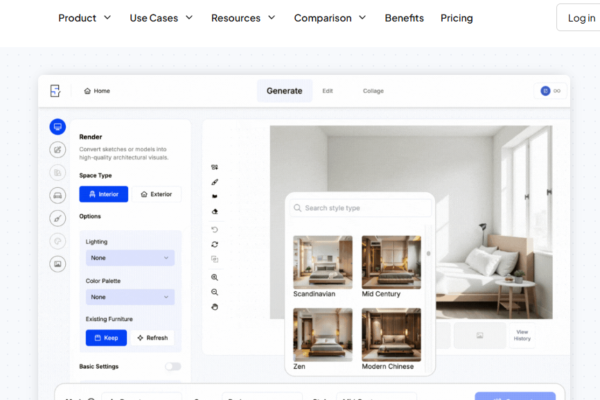Click the Render heading text
Screen dimensions: 600x400
click(x=91, y=137)
